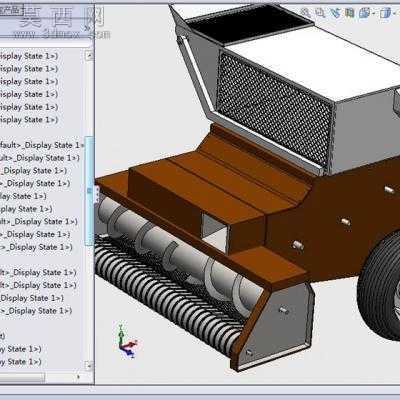
Task: Select tree row 'lay State 1>)'
Action: tap(23, 196)
